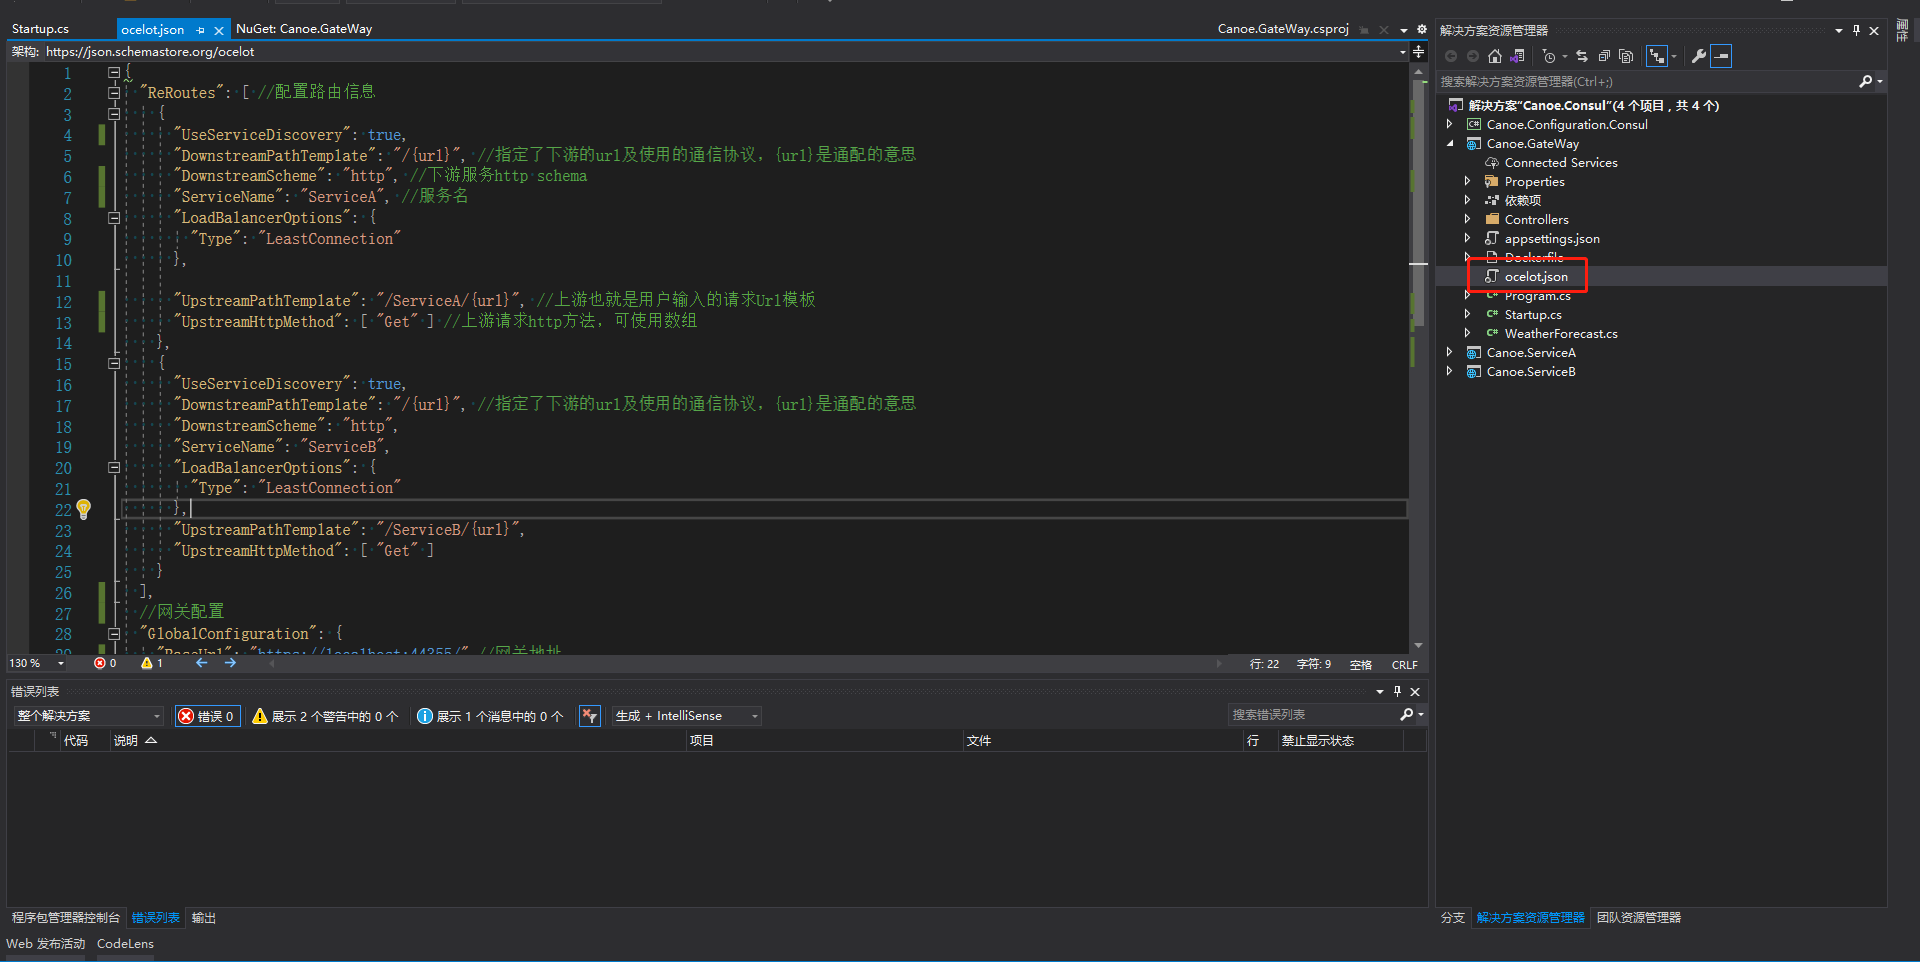Screen dimensions: 1920x962
Task: Pin the 错误列表 error list panel
Action: pyautogui.click(x=1397, y=691)
